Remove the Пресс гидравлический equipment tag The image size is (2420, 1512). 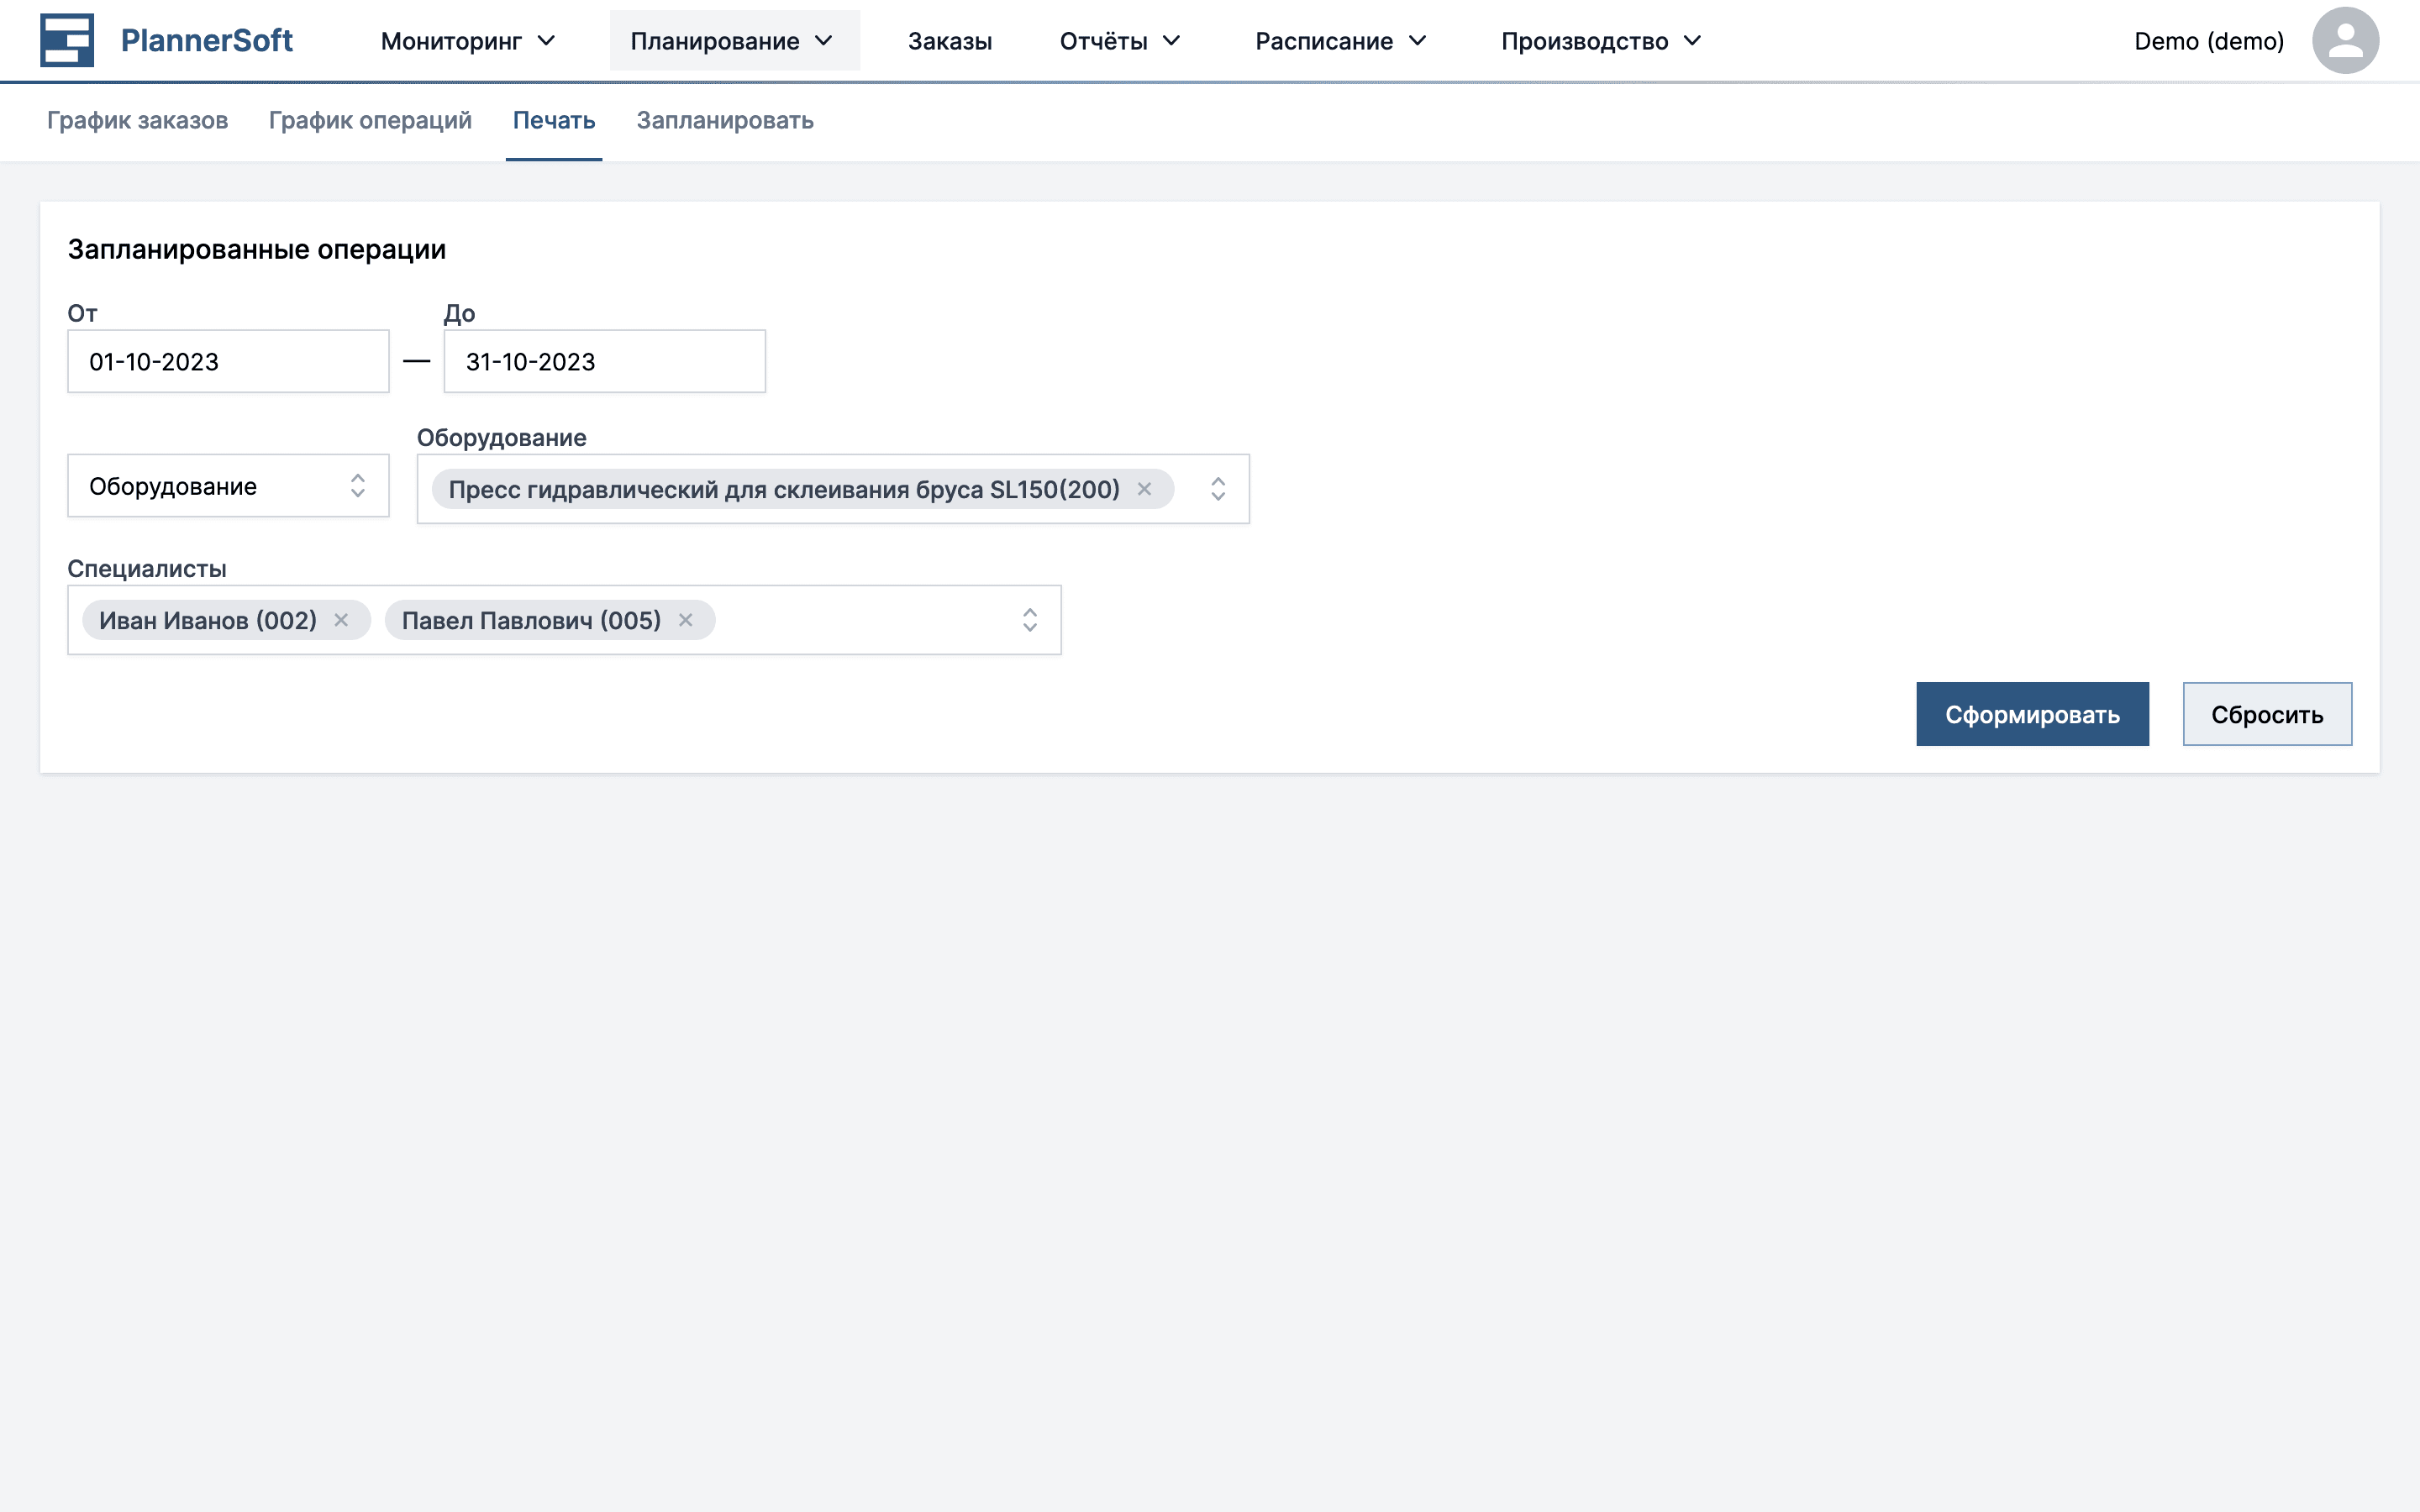point(1144,489)
